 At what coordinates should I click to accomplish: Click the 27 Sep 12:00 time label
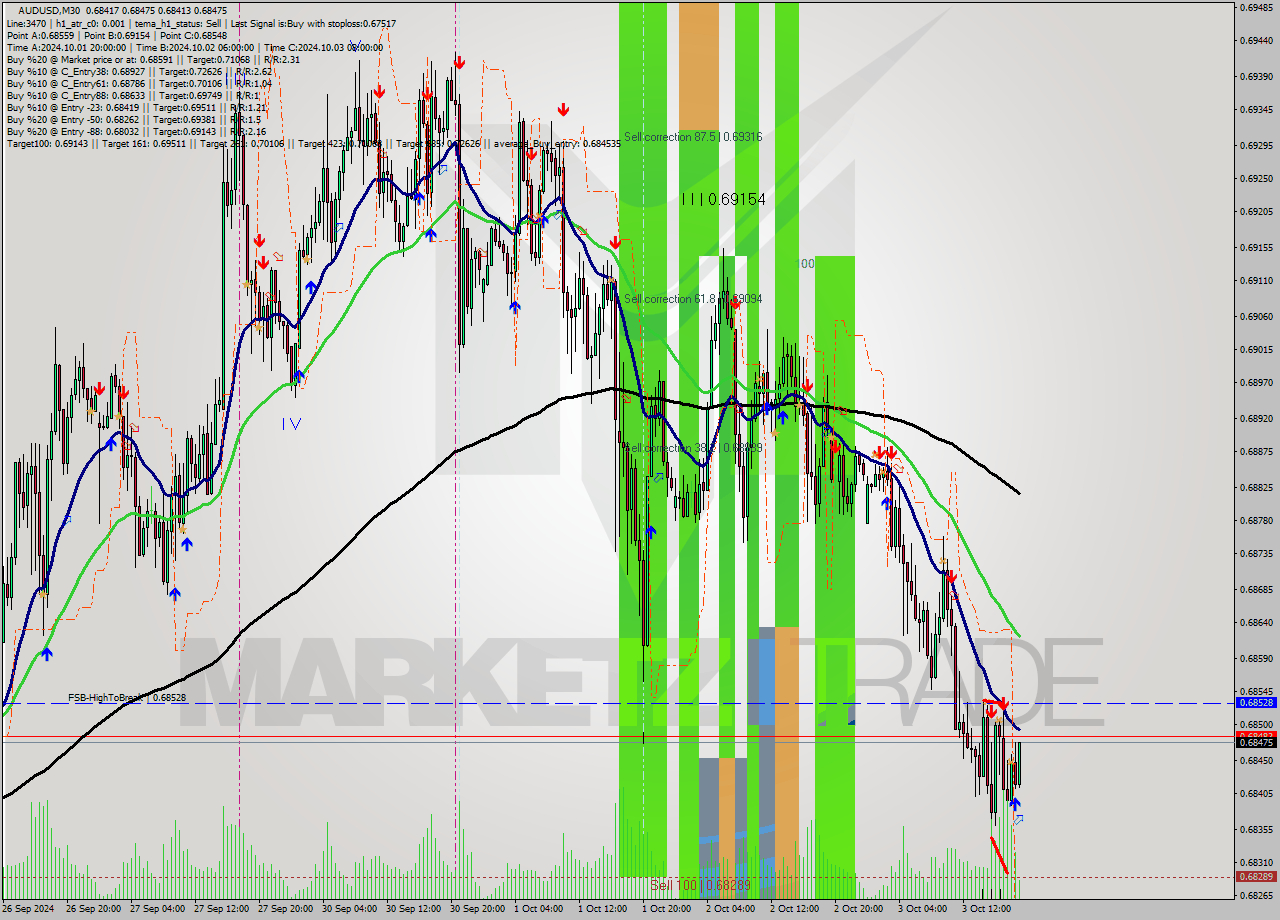220,909
